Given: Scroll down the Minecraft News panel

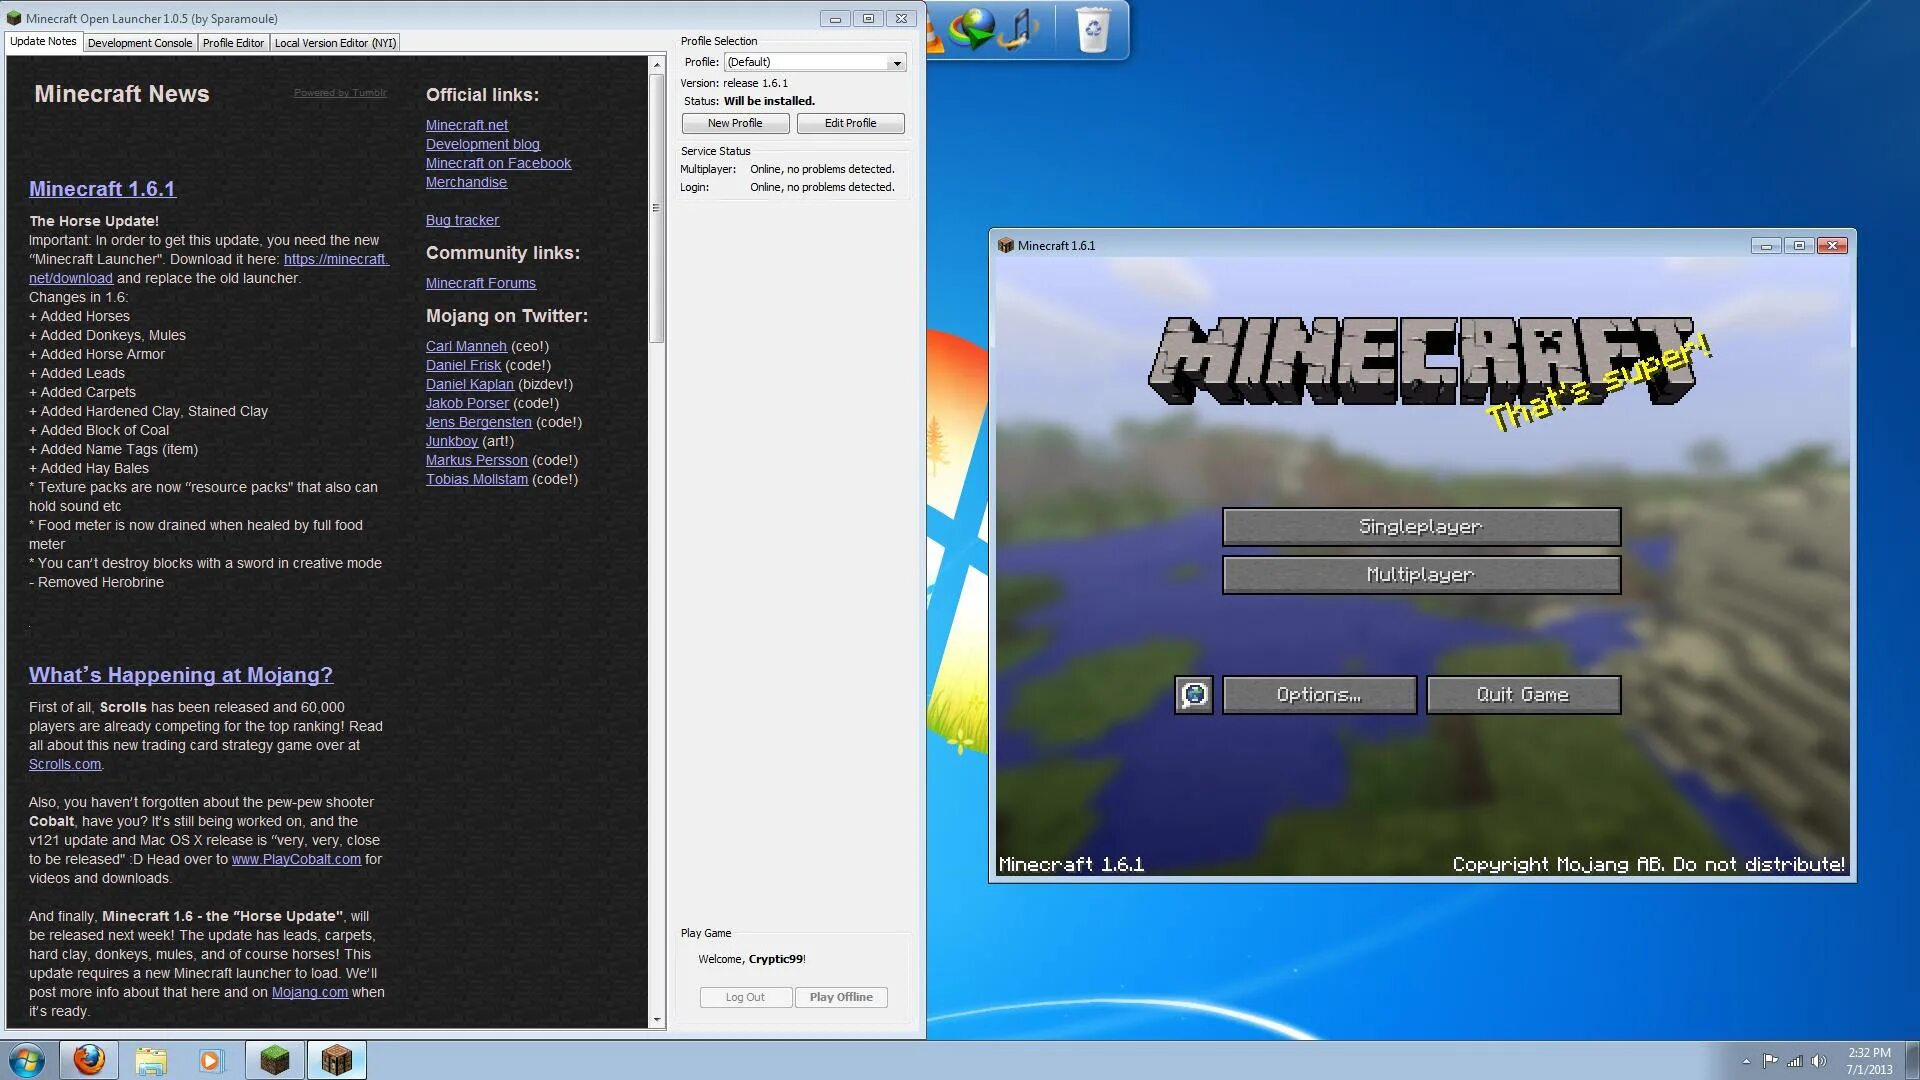Looking at the screenshot, I should [658, 1019].
